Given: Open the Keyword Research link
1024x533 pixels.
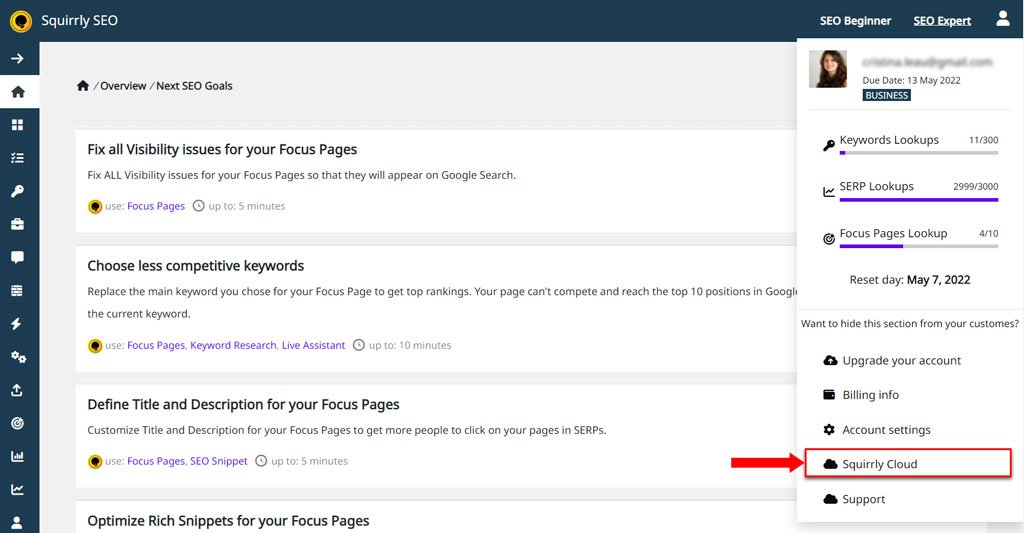Looking at the screenshot, I should 233,345.
